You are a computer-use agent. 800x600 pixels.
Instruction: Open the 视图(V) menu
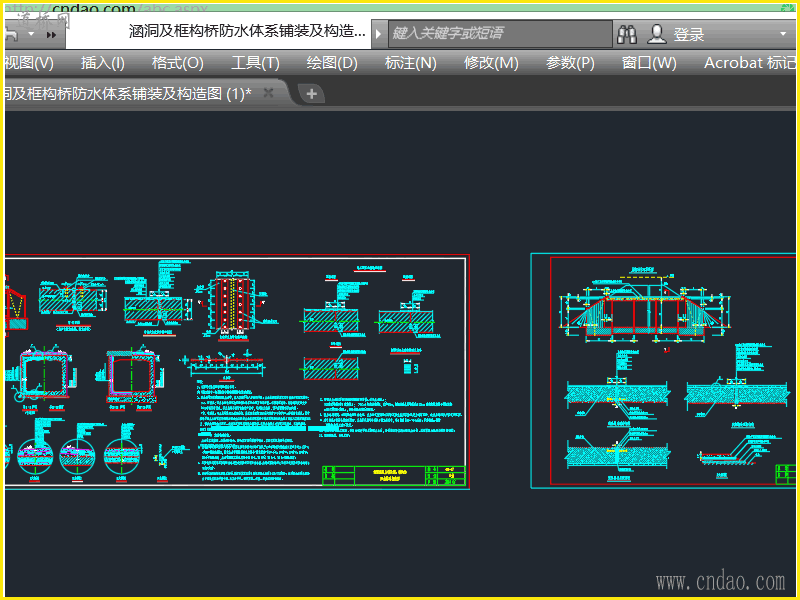pyautogui.click(x=29, y=63)
